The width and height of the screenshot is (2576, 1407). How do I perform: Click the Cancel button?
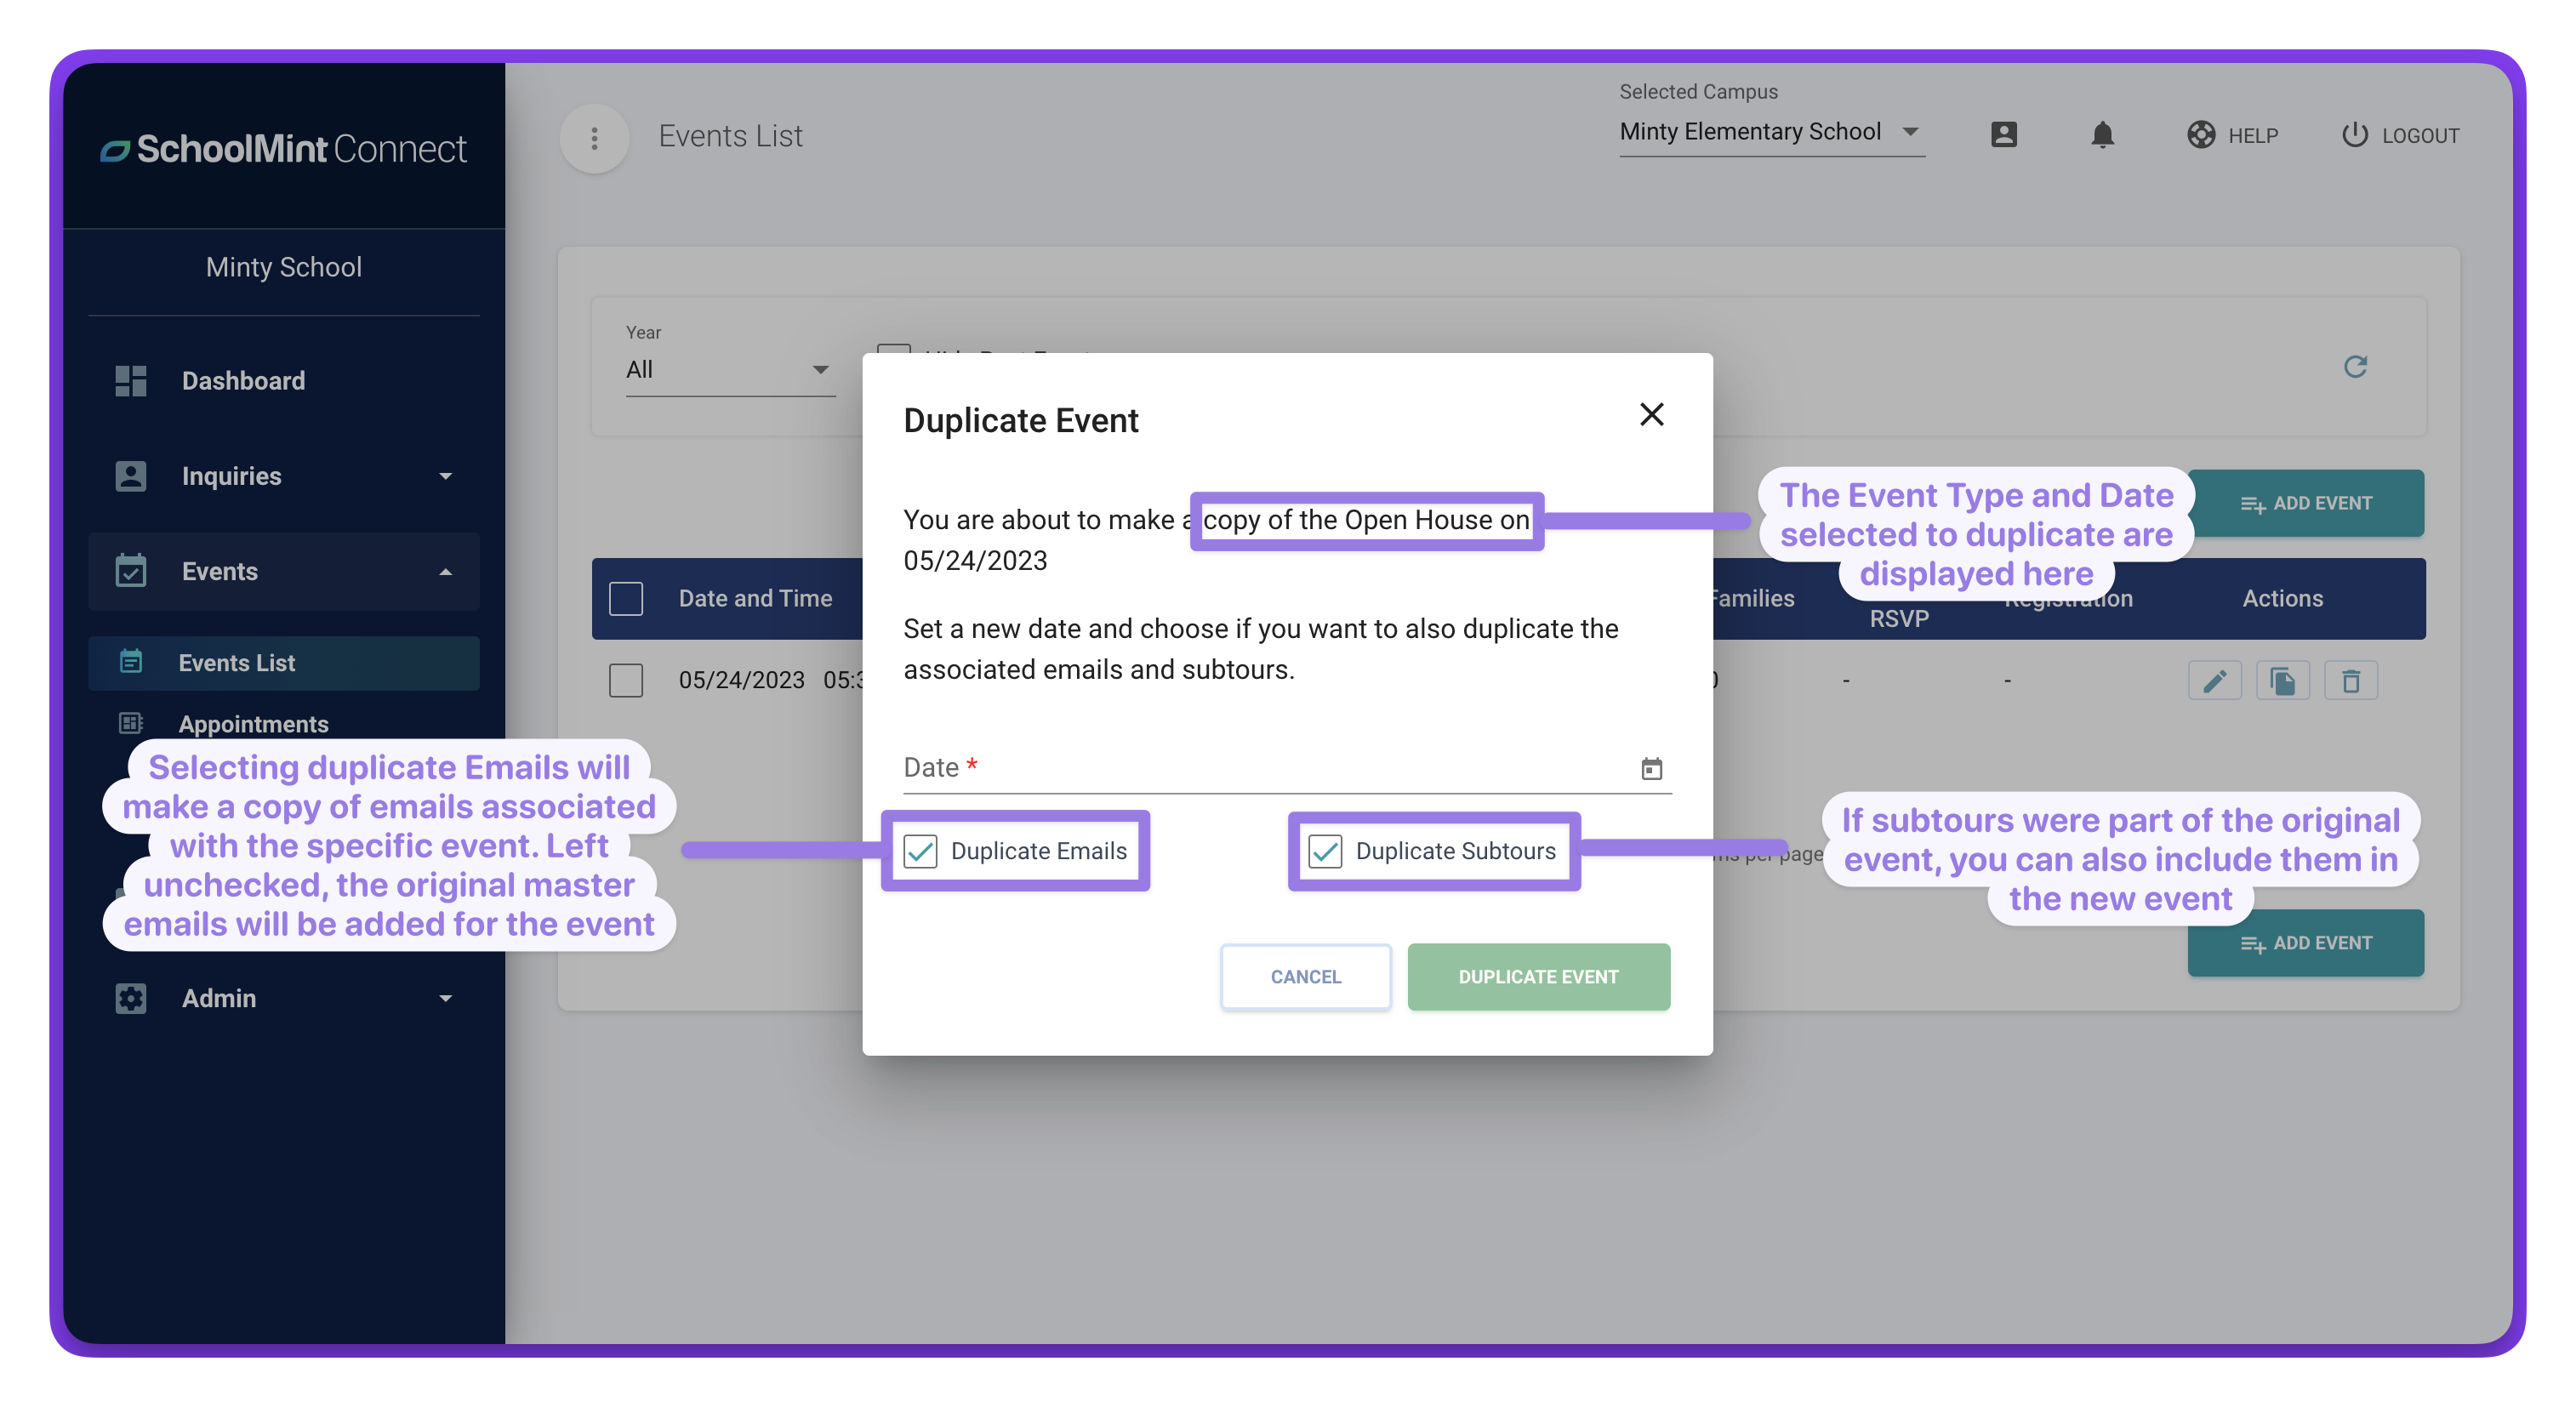tap(1305, 977)
